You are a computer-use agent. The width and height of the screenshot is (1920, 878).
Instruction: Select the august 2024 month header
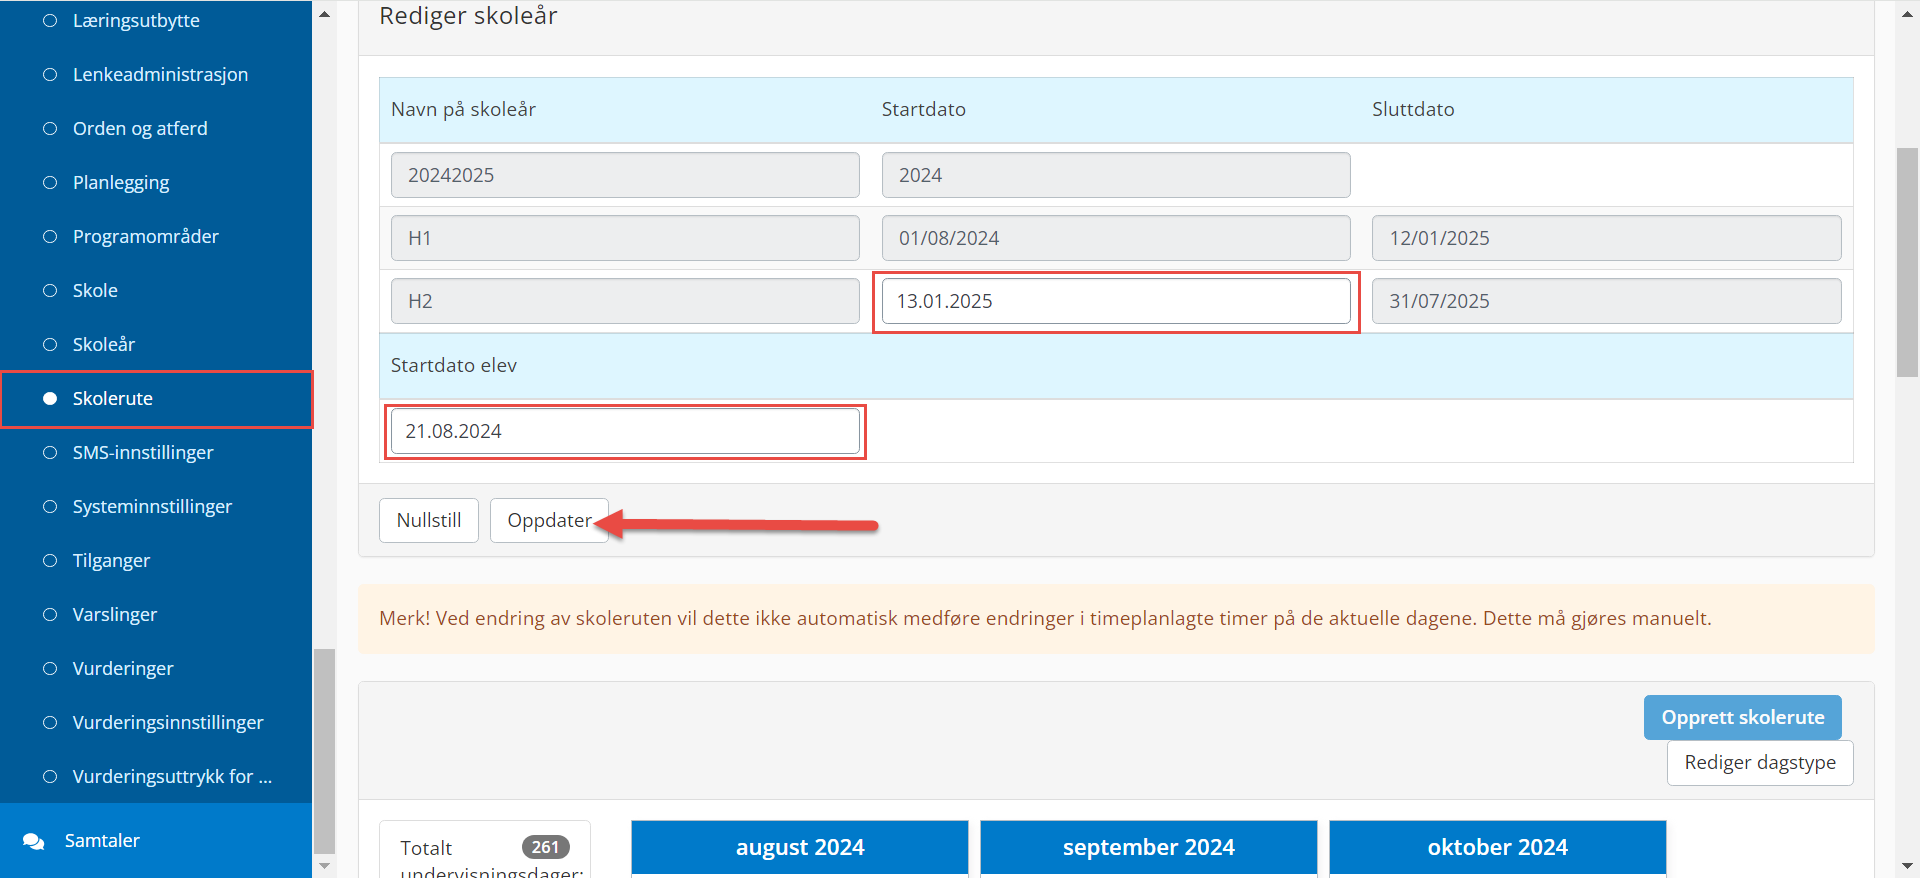click(800, 847)
